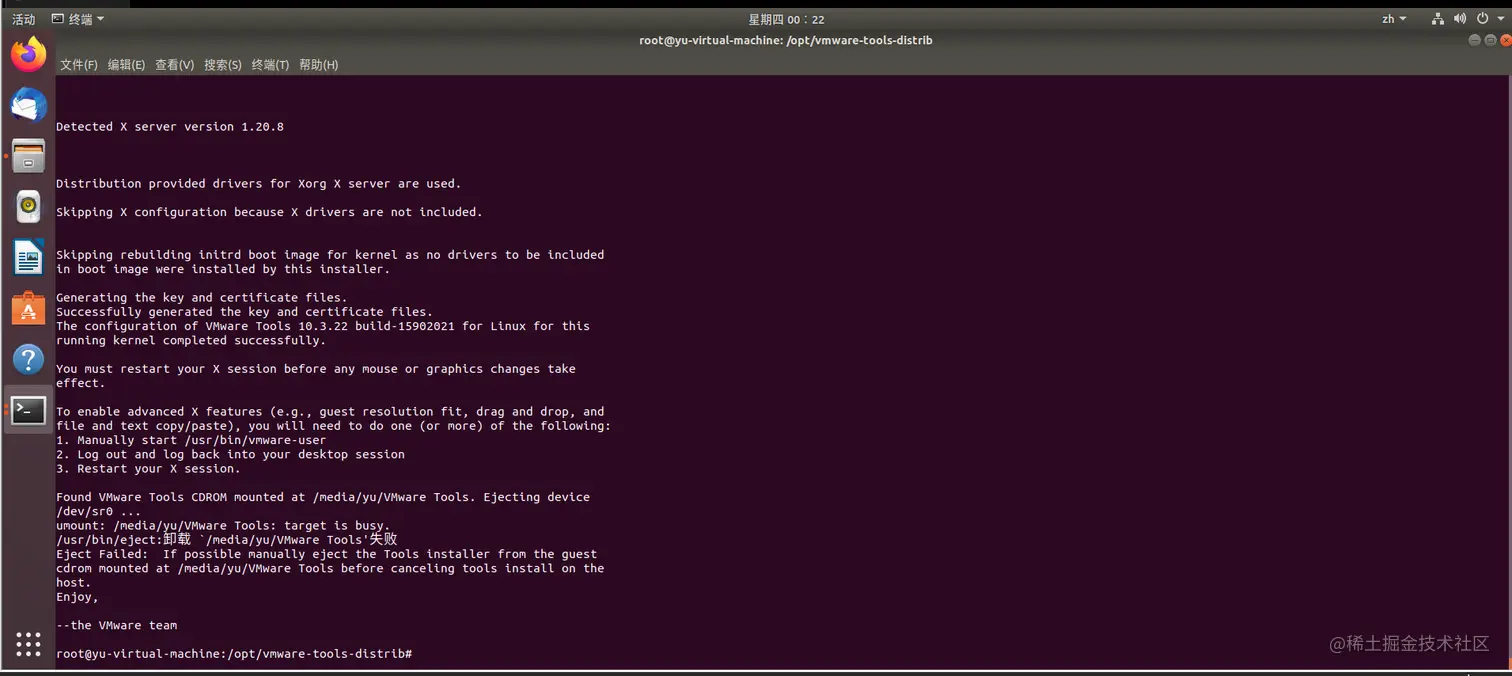The width and height of the screenshot is (1512, 676).
Task: Open the Help question-mark dock icon
Action: click(x=28, y=359)
